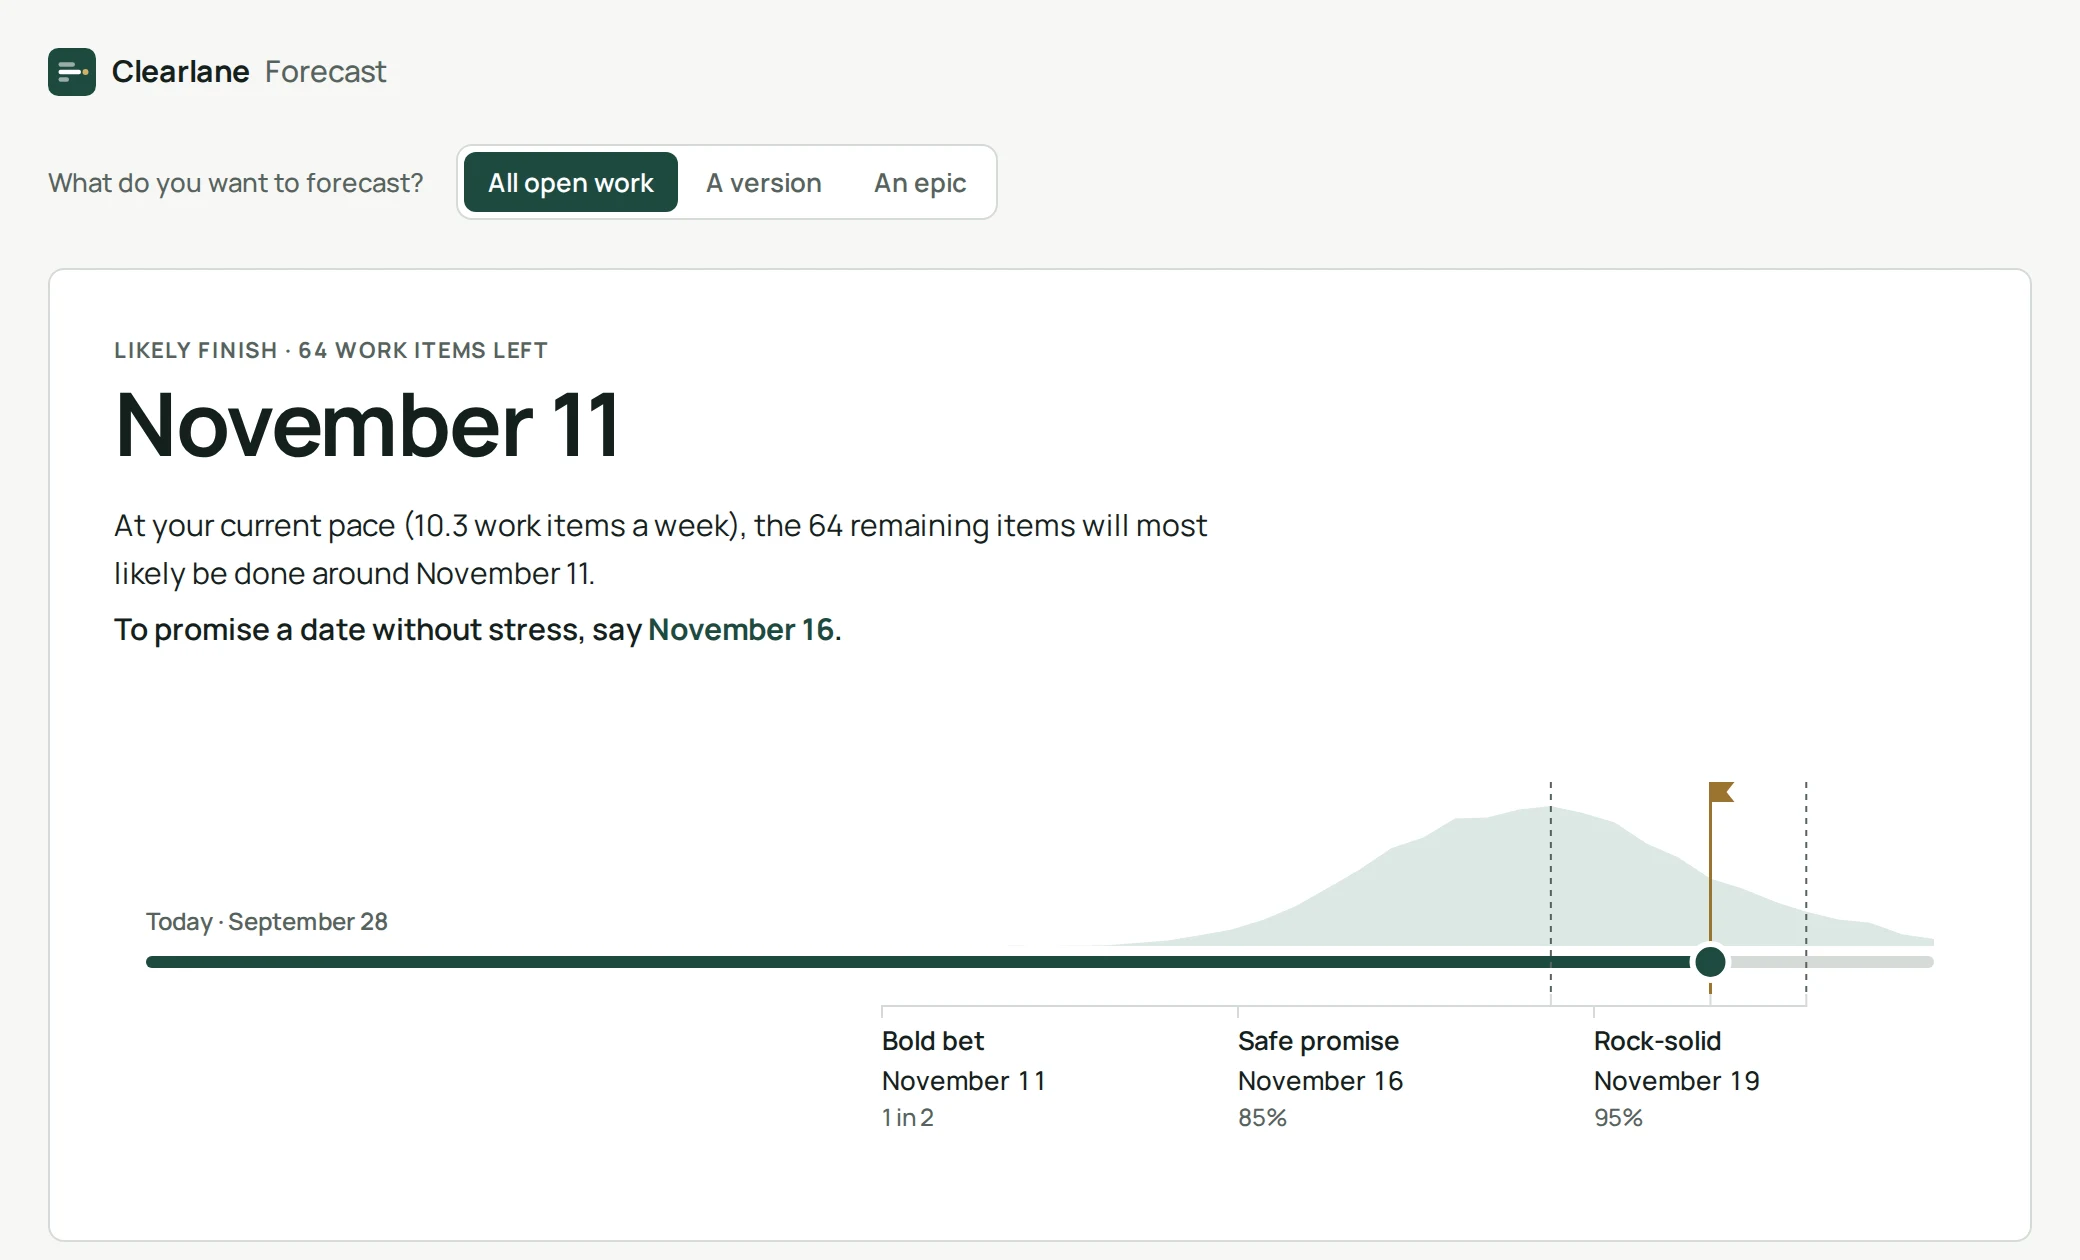This screenshot has width=2080, height=1260.
Task: Click the grey unfilled end of the slider track
Action: point(1832,962)
